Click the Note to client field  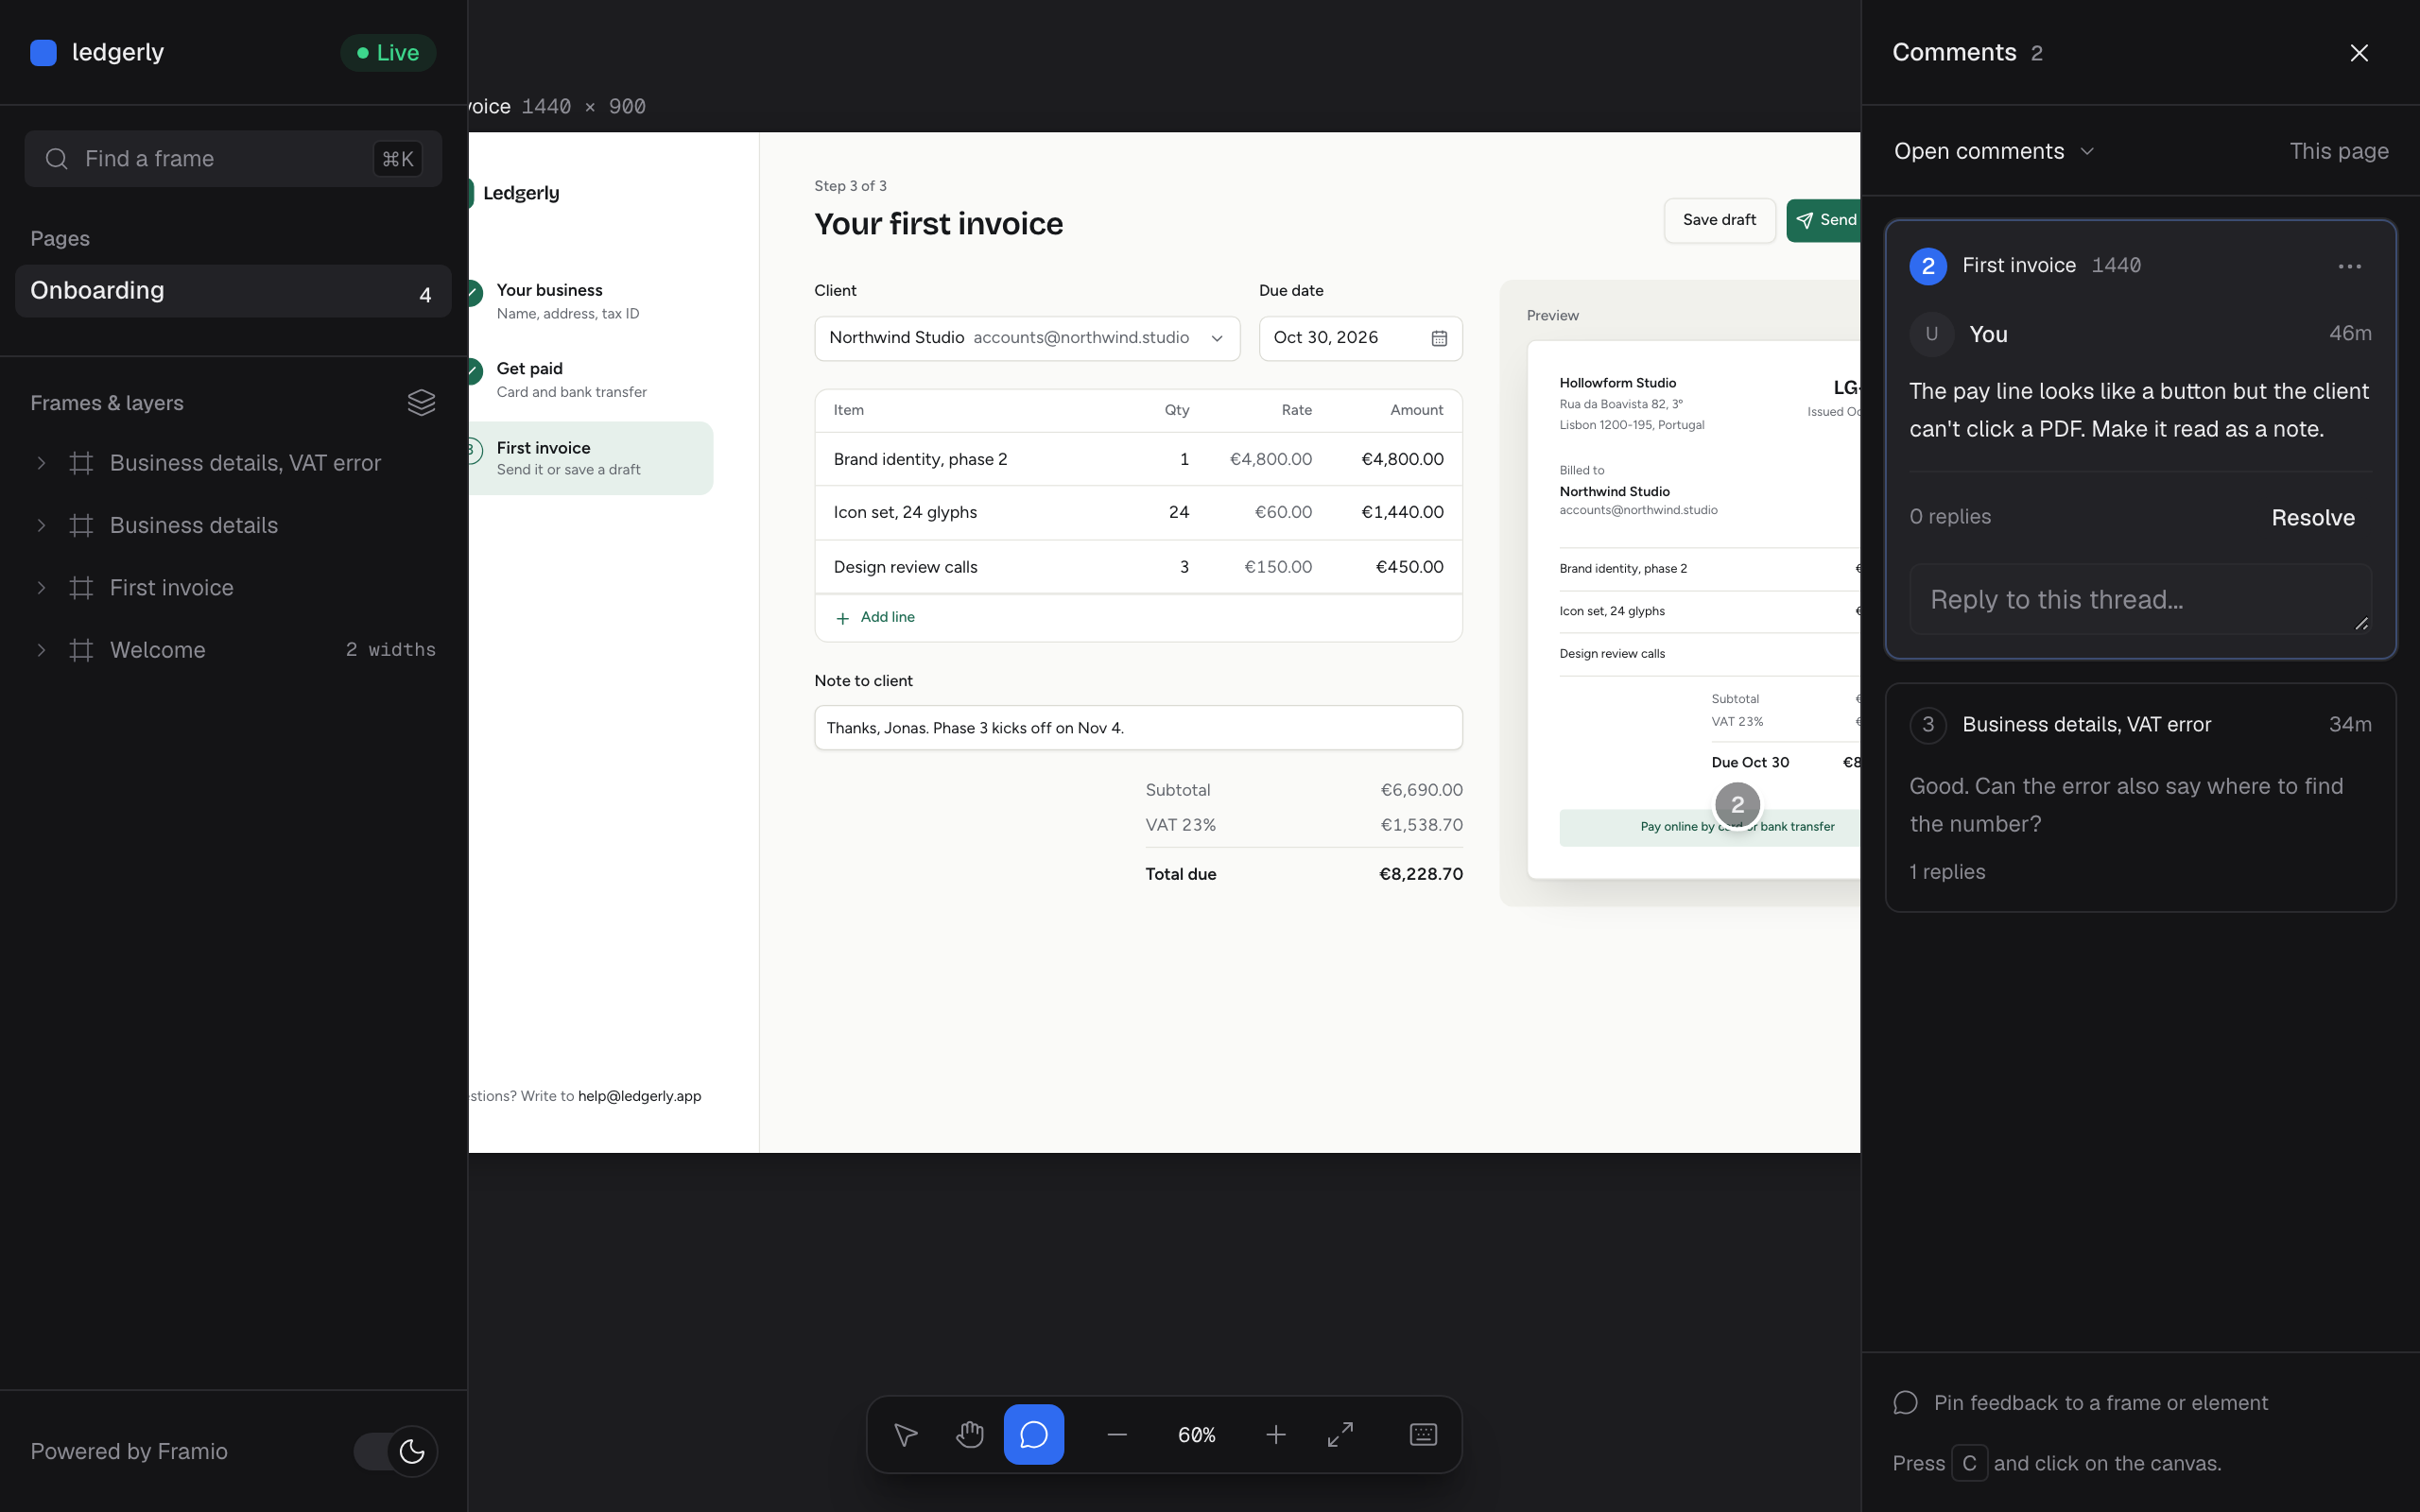(1138, 728)
